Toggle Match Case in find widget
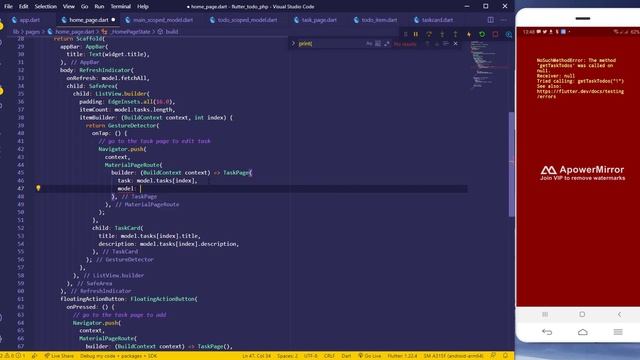Image resolution: width=640 pixels, height=360 pixels. click(369, 43)
